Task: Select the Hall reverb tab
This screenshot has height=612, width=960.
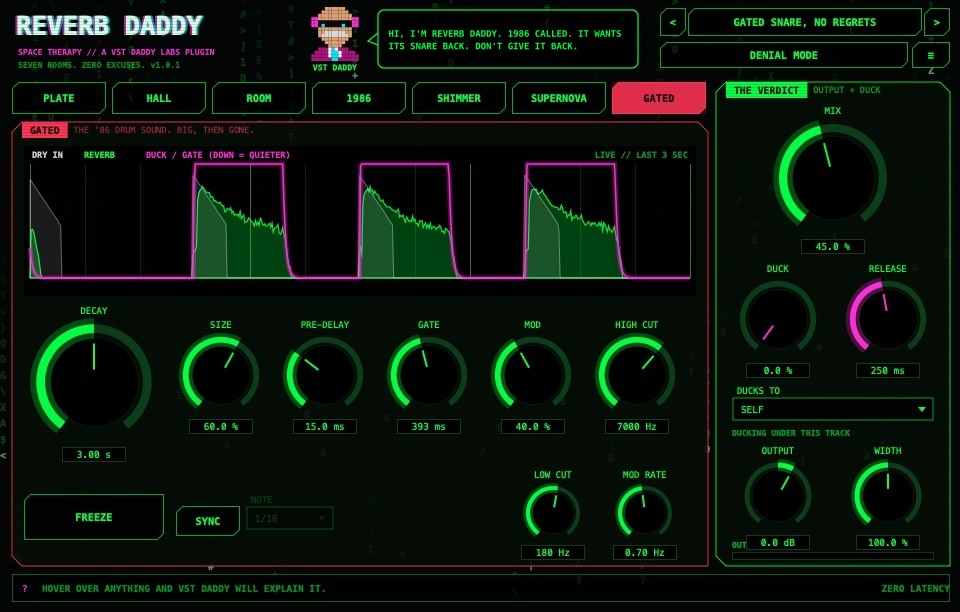Action: [159, 99]
